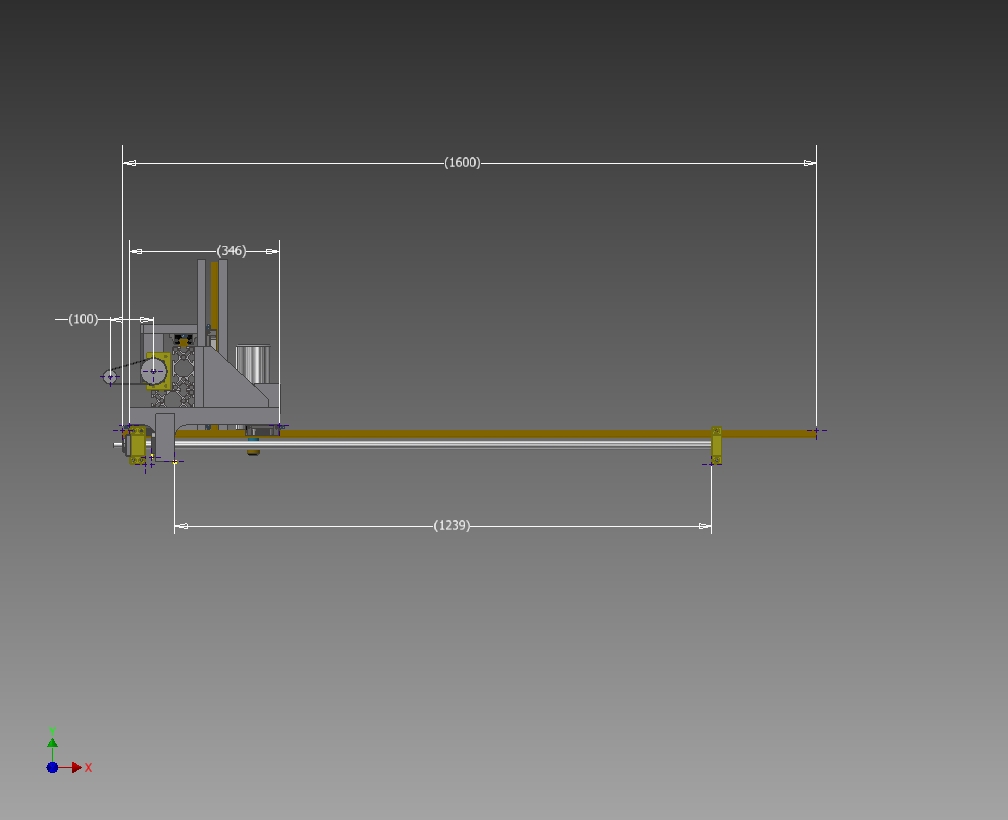Select the long brown horizontal beam
1008x820 pixels.
pyautogui.click(x=500, y=433)
